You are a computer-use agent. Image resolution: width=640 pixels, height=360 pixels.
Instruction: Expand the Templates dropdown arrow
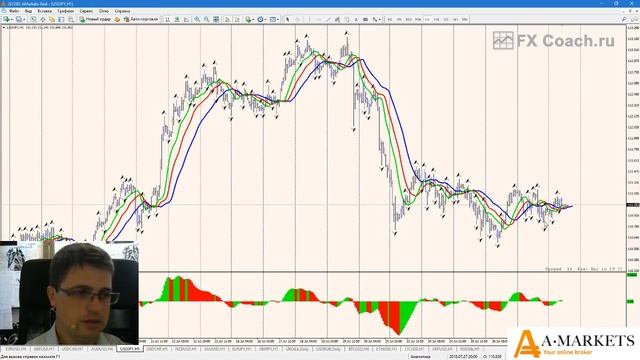[278, 19]
